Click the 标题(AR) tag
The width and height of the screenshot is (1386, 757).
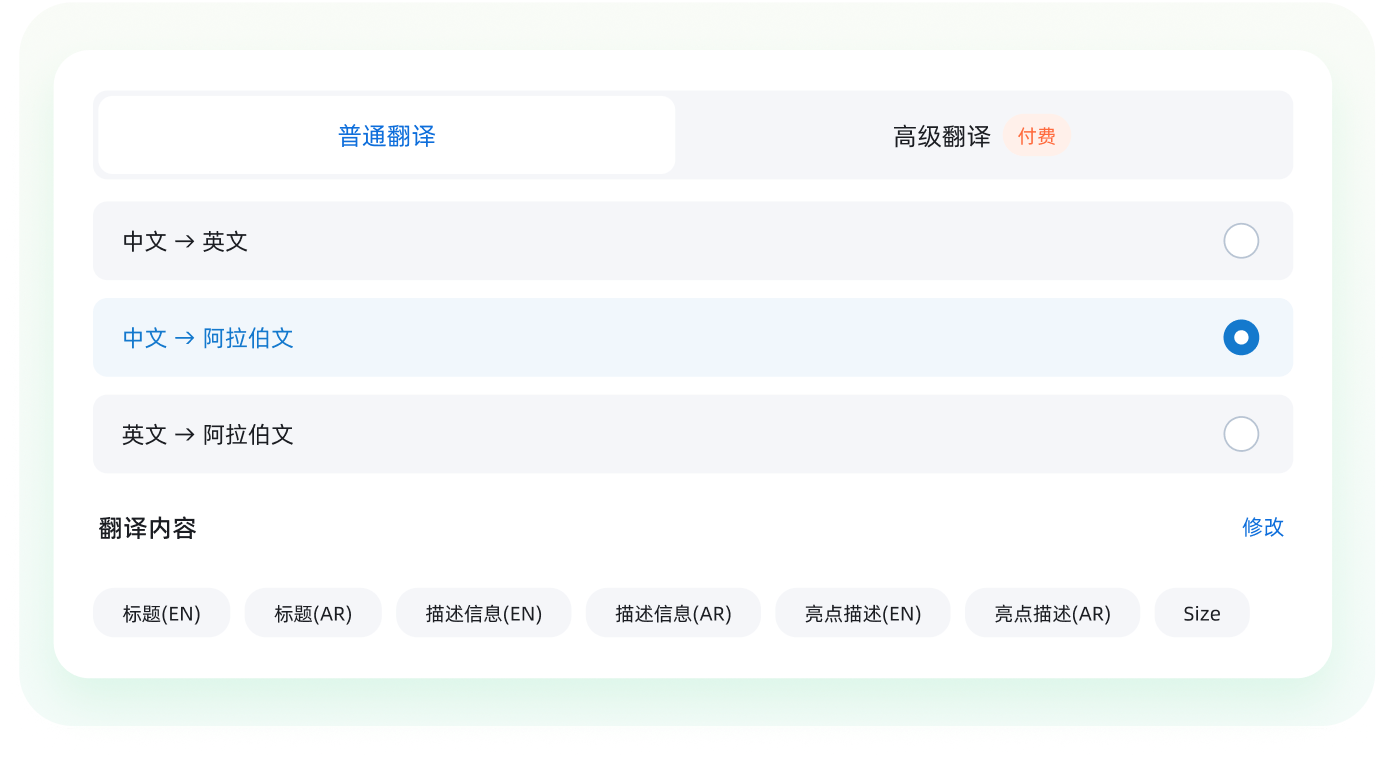(313, 613)
